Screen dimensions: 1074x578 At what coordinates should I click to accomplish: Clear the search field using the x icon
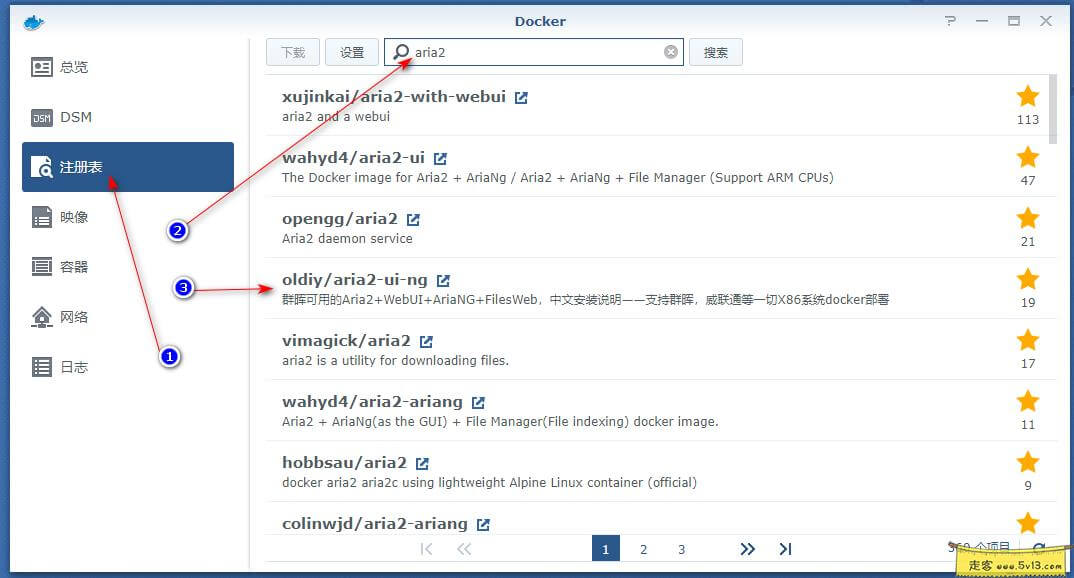pos(670,52)
